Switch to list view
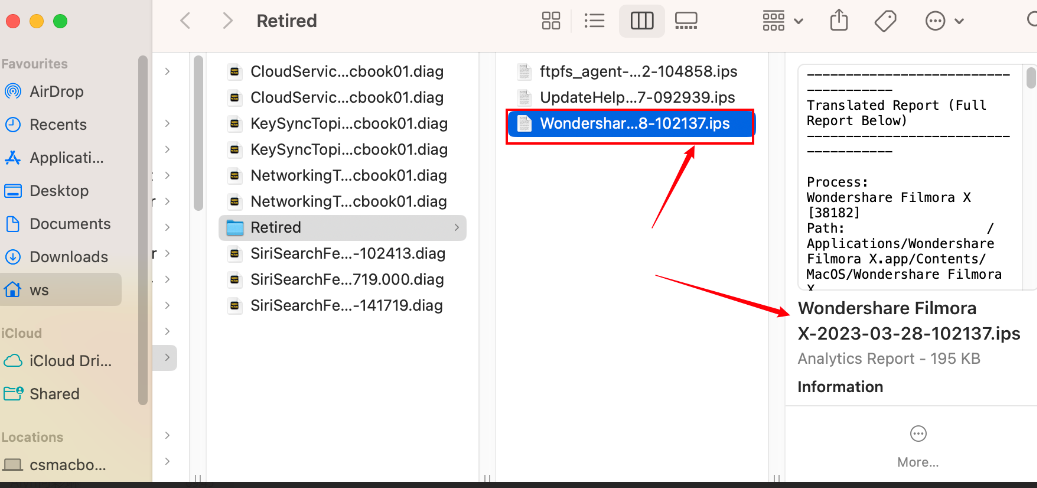 (x=594, y=21)
